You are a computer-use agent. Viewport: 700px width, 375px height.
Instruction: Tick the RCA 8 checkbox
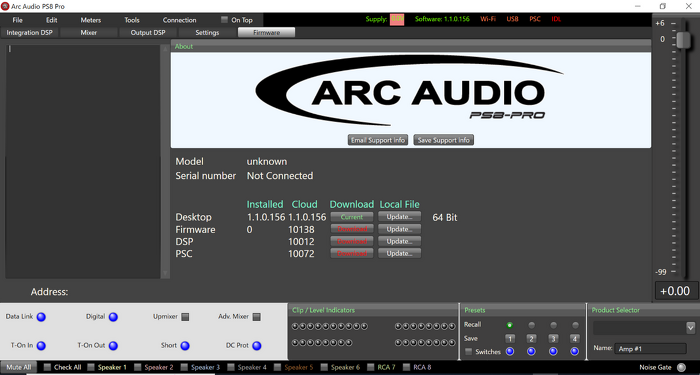[x=406, y=367]
